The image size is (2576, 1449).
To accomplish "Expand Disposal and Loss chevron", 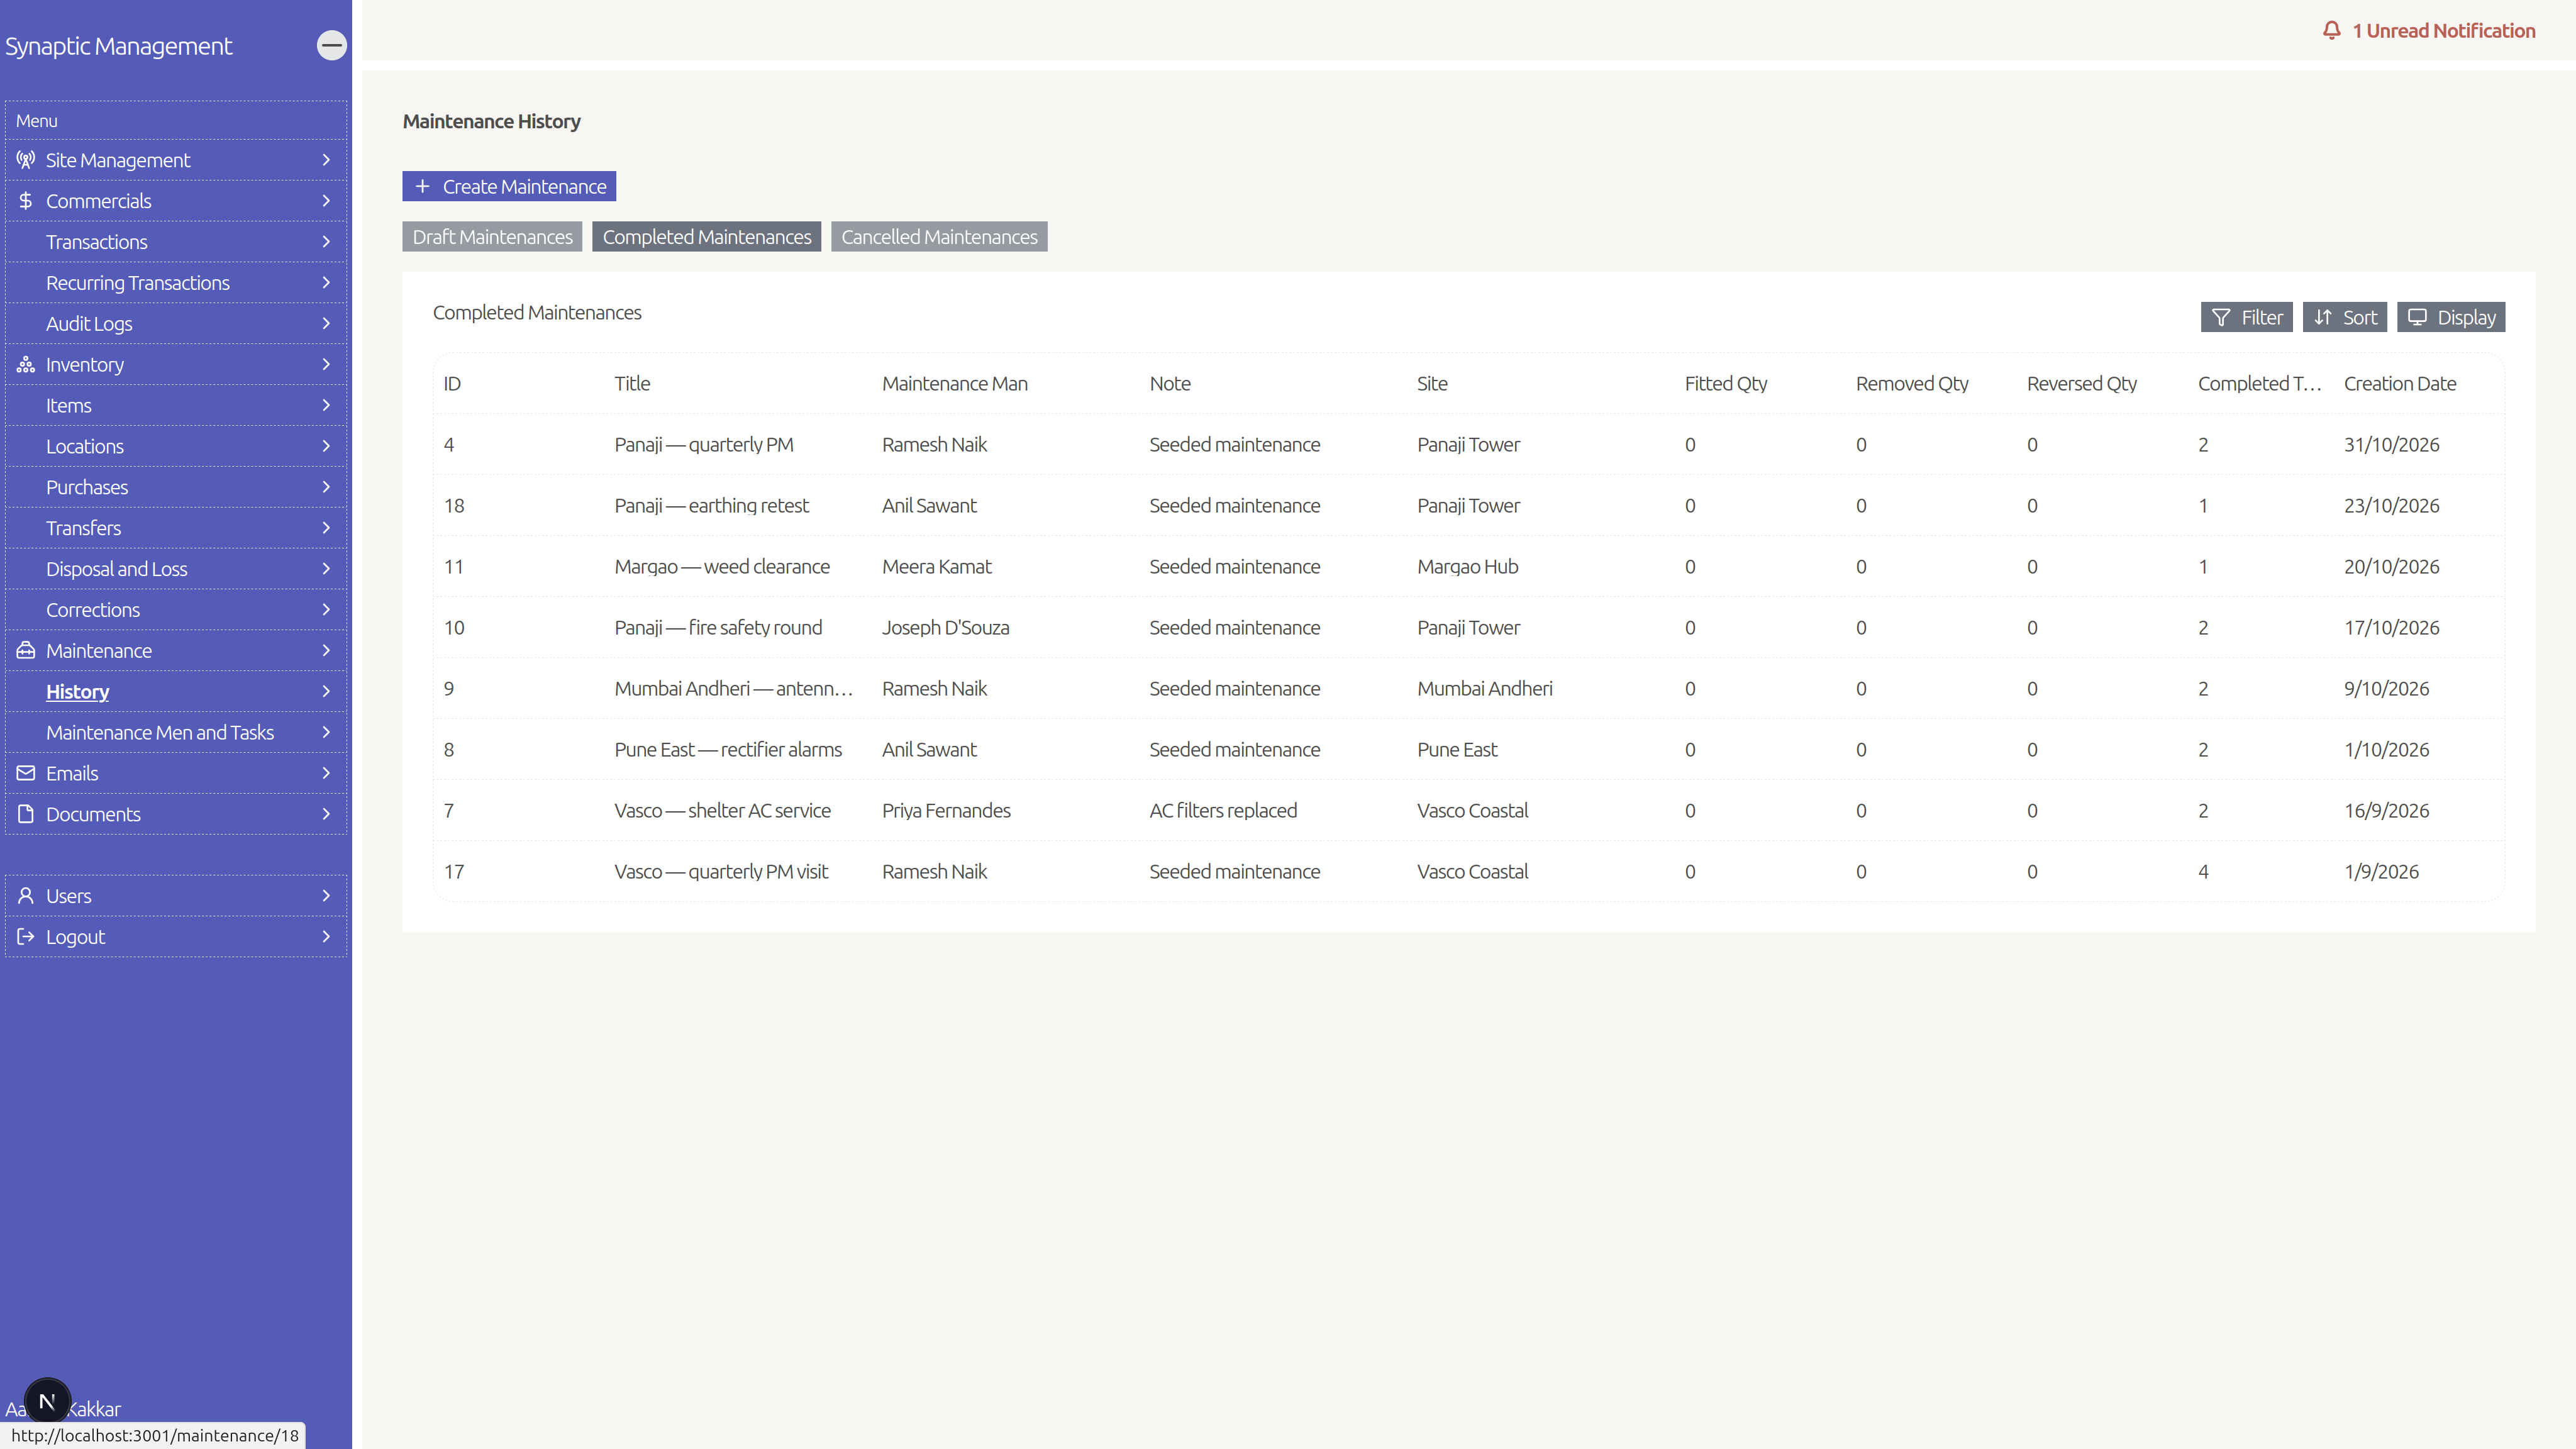I will tap(326, 569).
